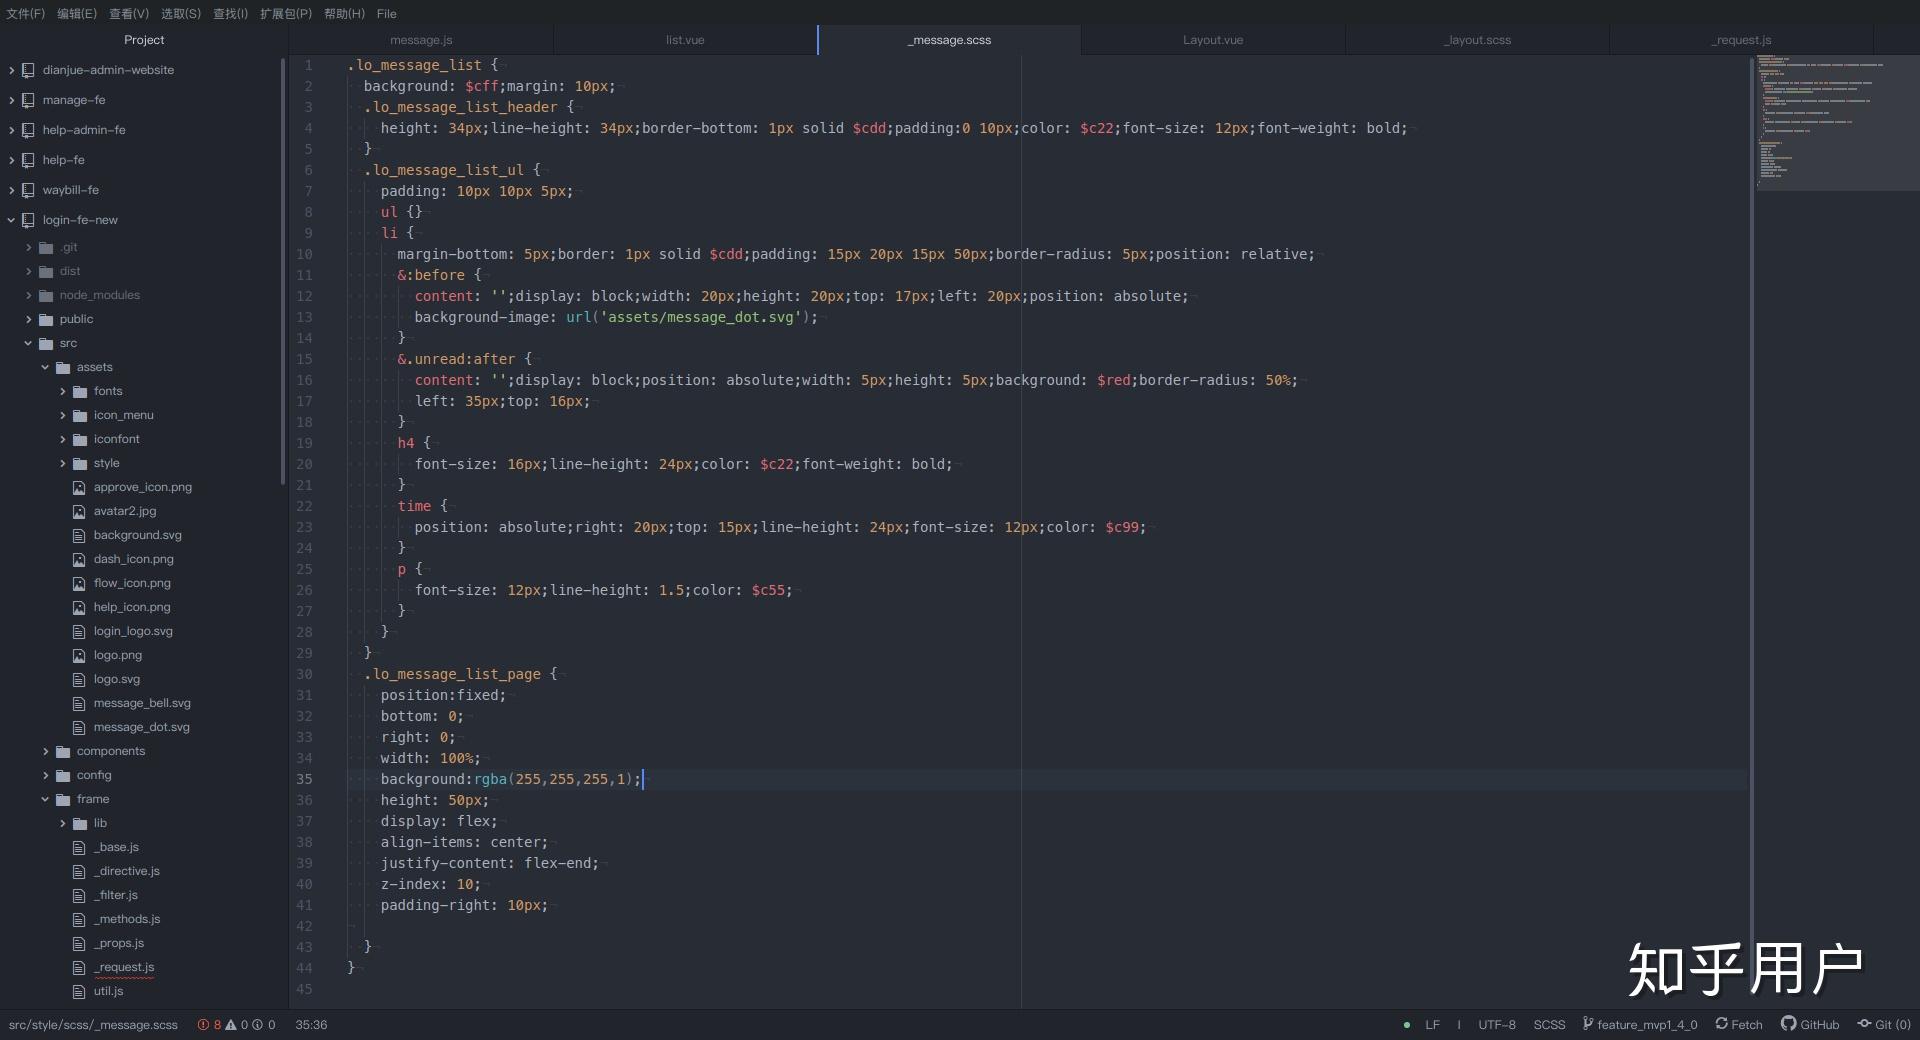Click the UTF-8 encoding selector
Viewport: 1920px width, 1040px height.
point(1496,1025)
